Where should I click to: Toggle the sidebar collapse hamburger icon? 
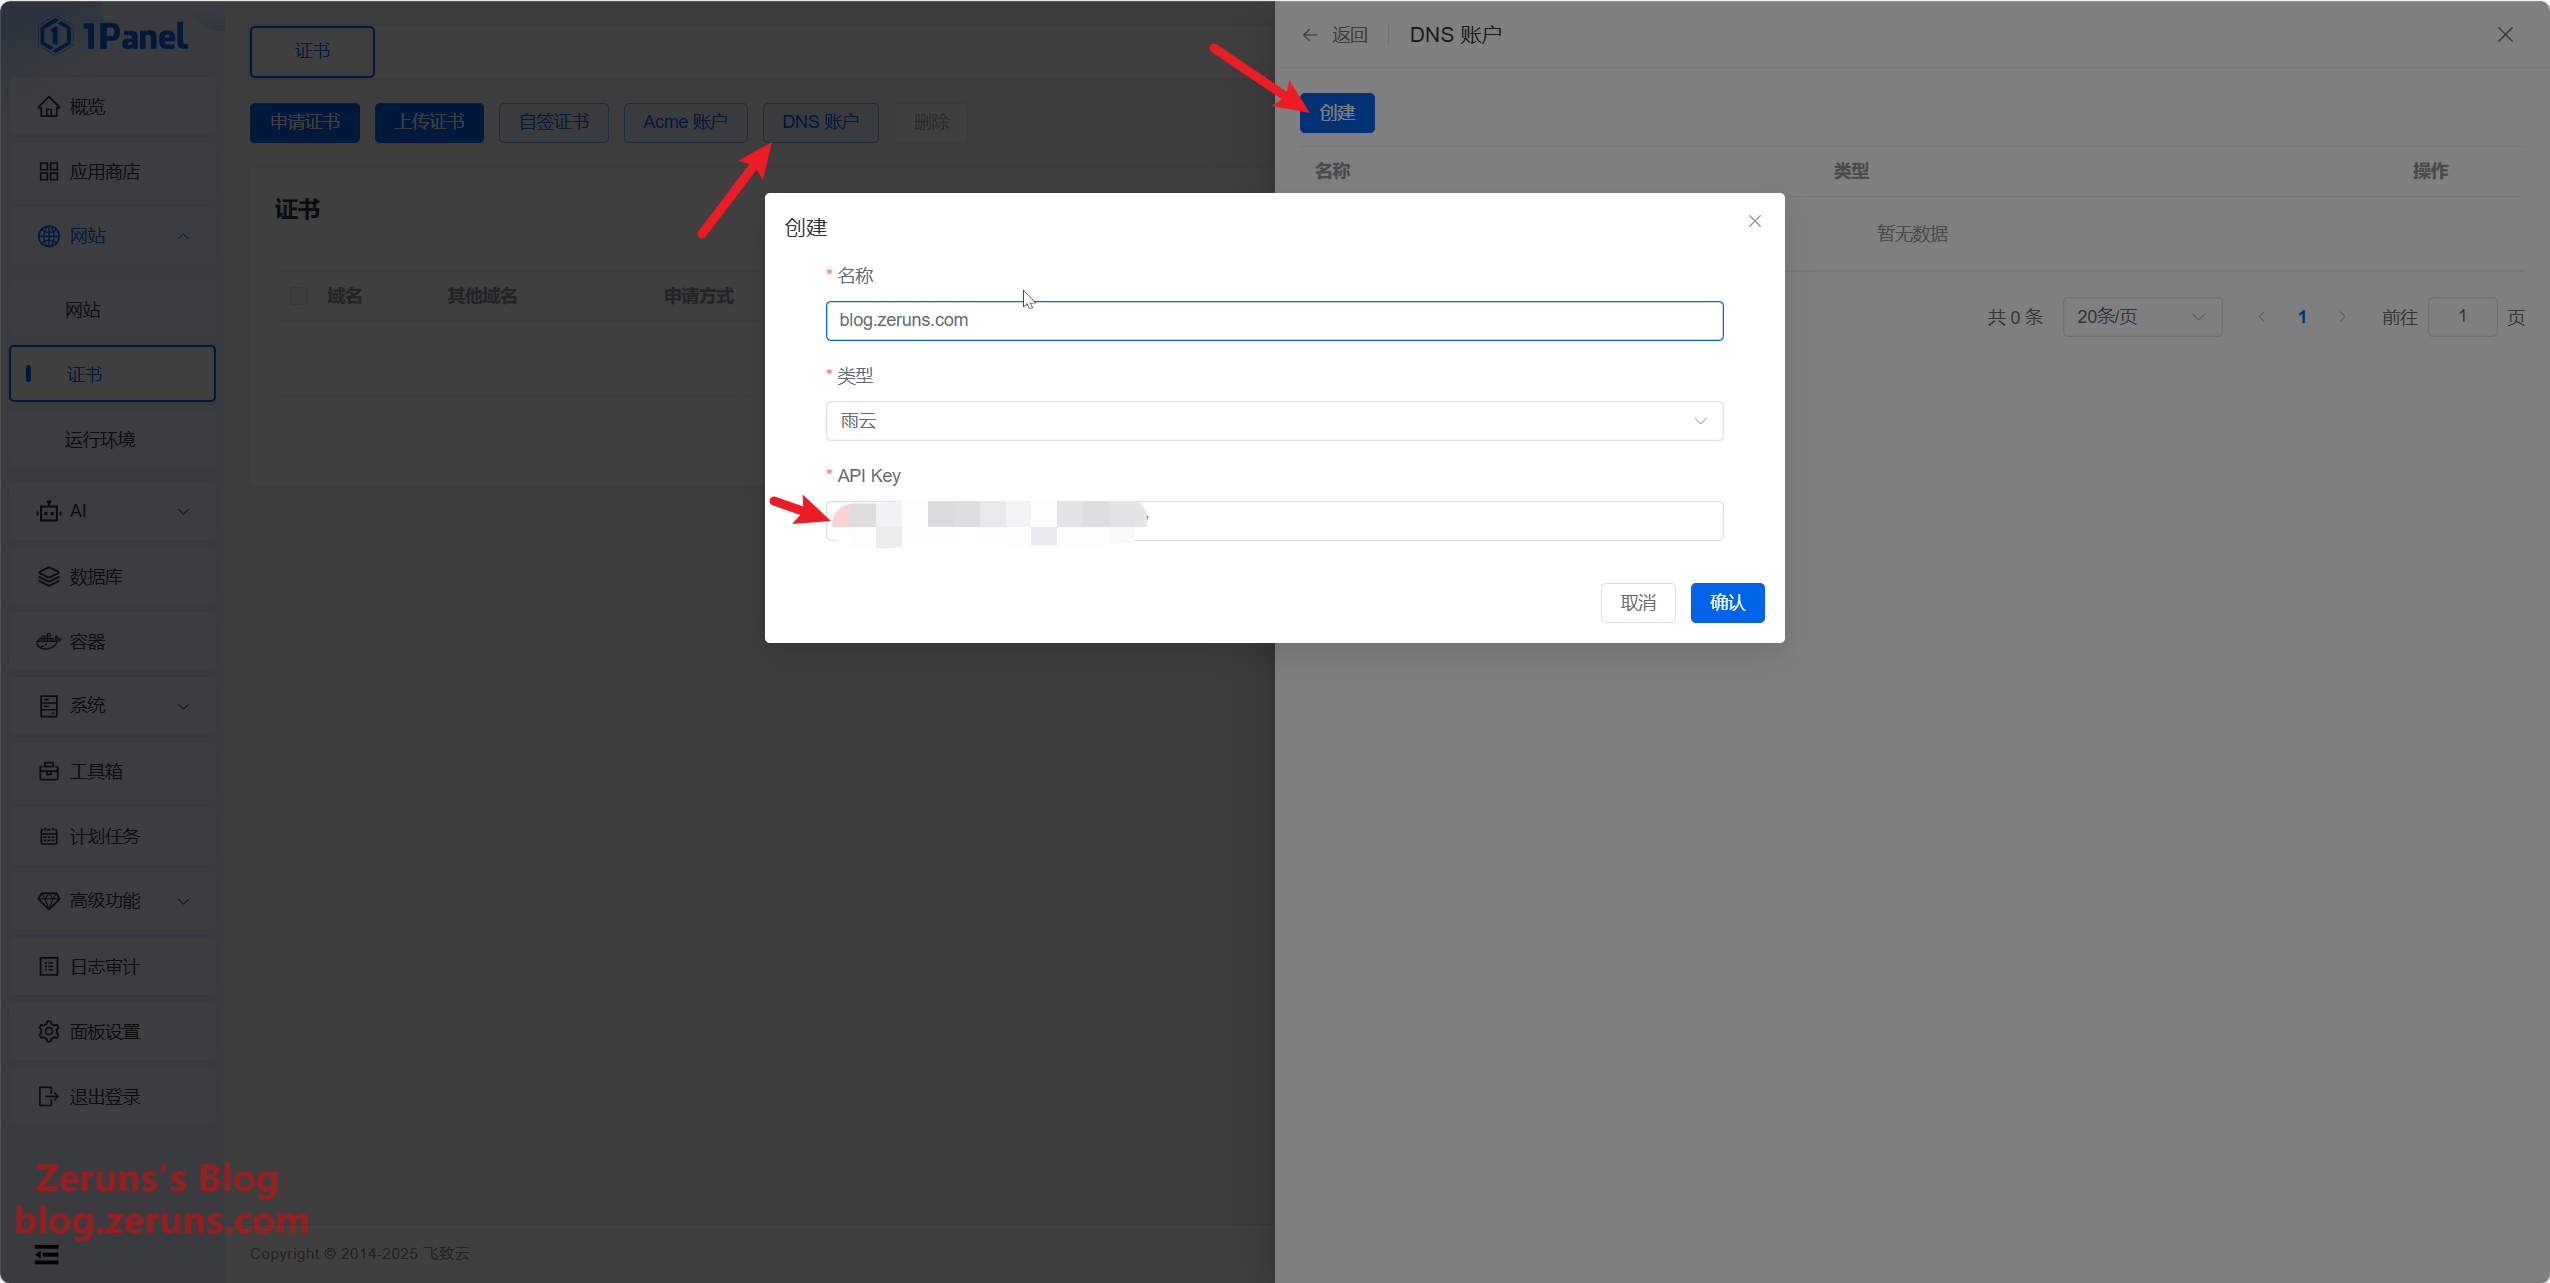click(x=46, y=1254)
